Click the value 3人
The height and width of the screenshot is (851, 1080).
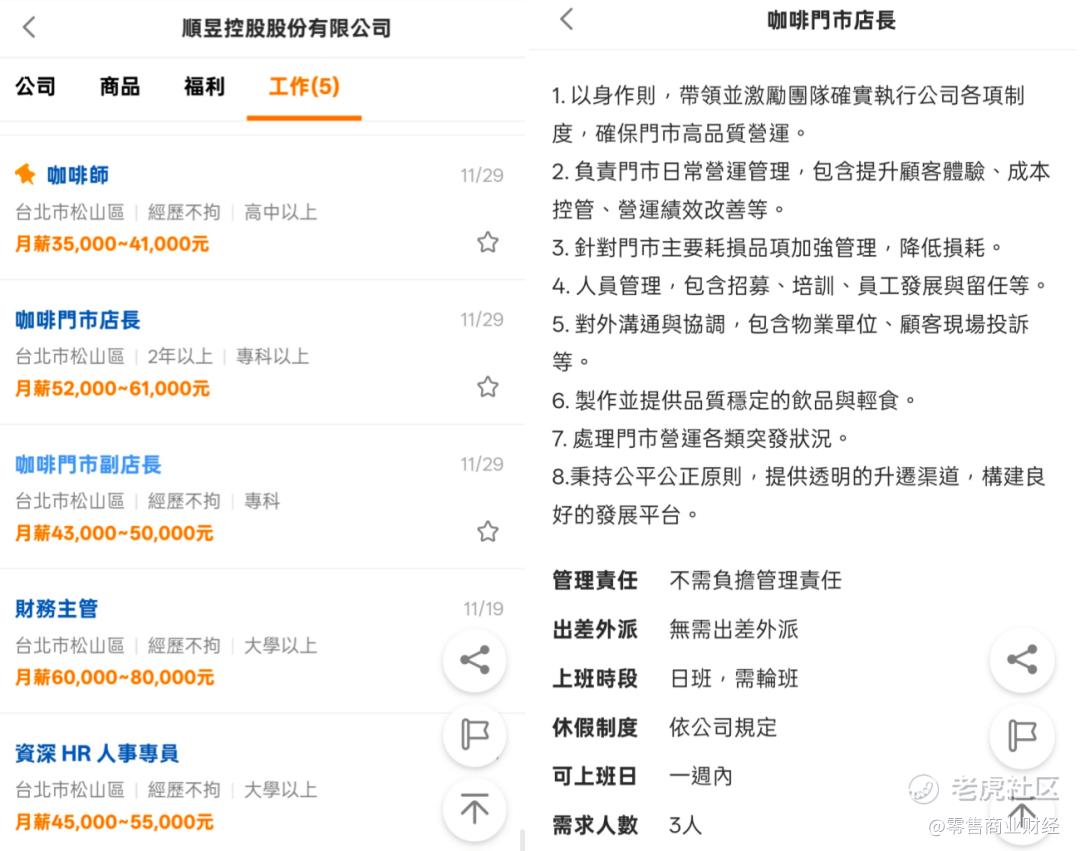click(685, 825)
